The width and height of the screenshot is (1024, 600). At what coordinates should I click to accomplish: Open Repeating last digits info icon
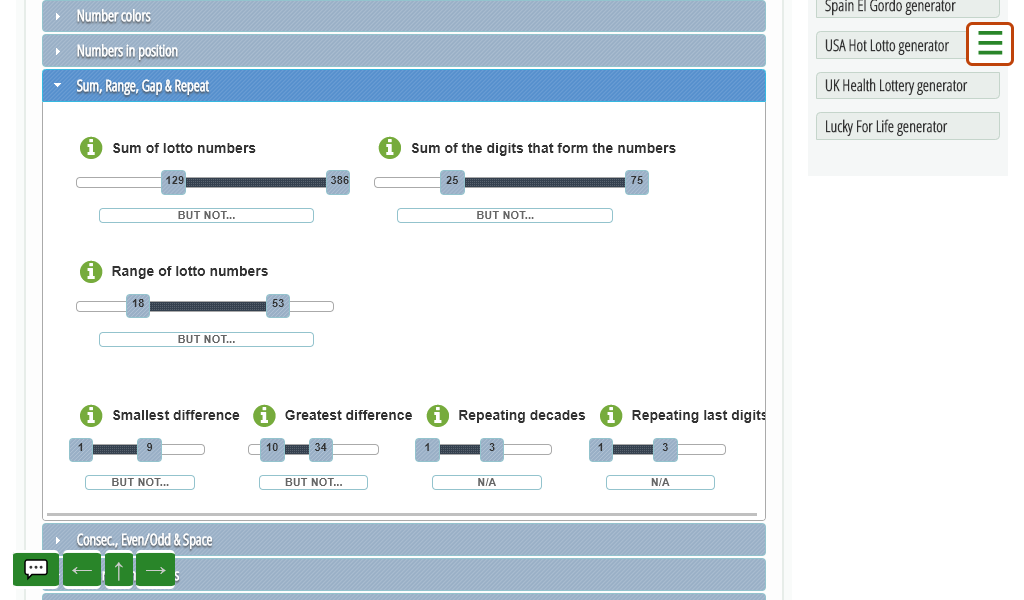coord(611,415)
